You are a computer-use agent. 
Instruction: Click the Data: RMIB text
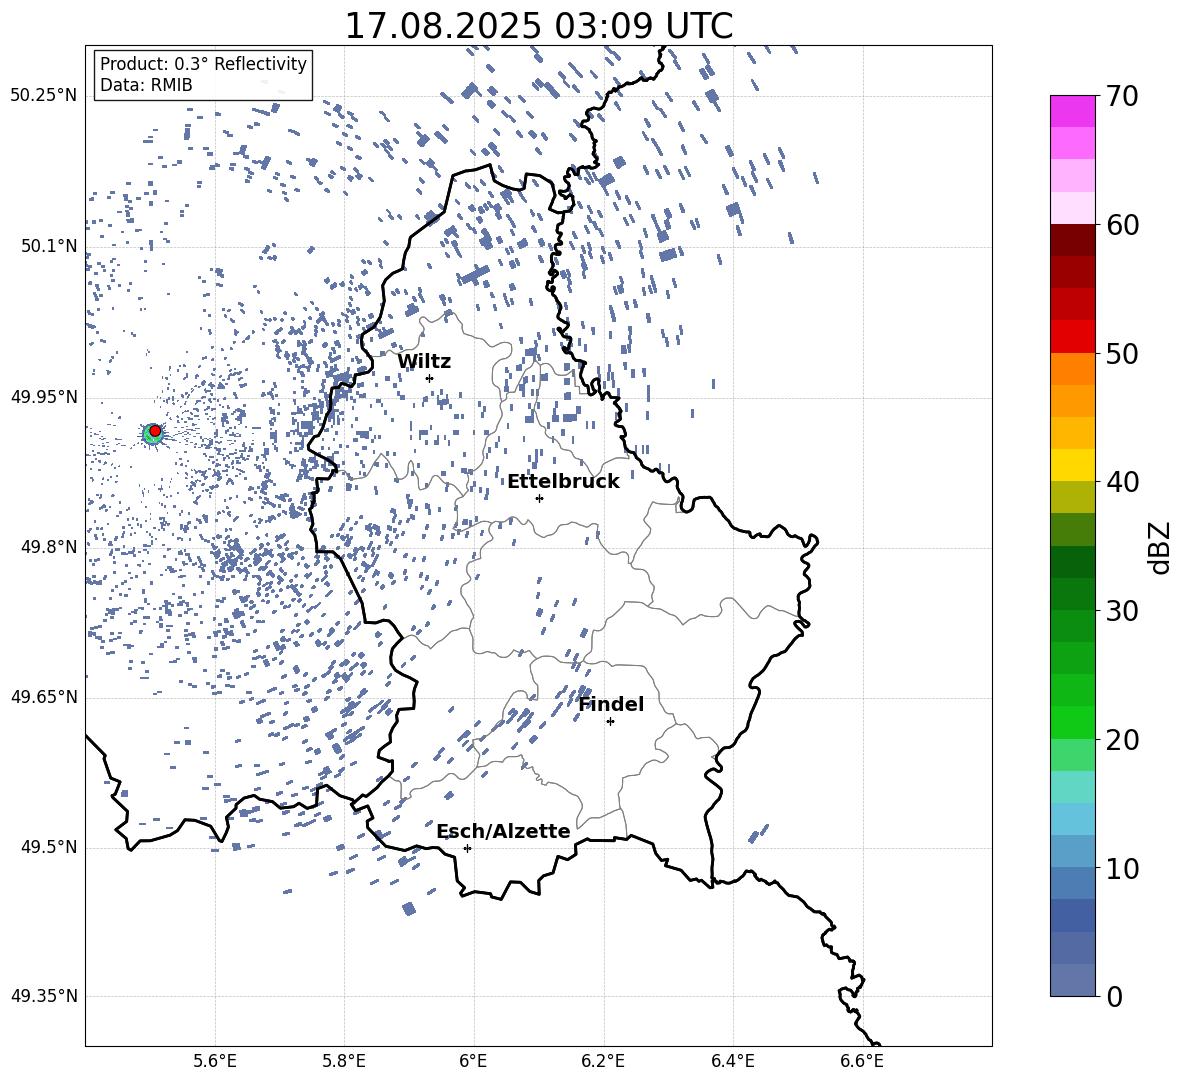(146, 85)
